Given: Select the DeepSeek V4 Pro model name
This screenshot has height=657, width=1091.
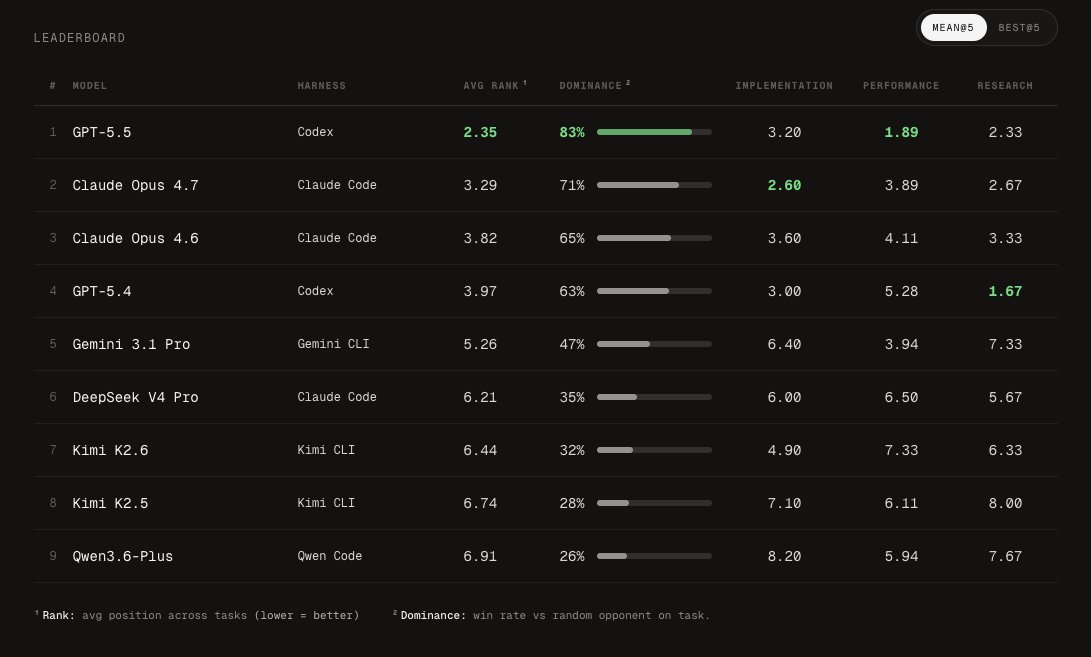Looking at the screenshot, I should point(136,397).
